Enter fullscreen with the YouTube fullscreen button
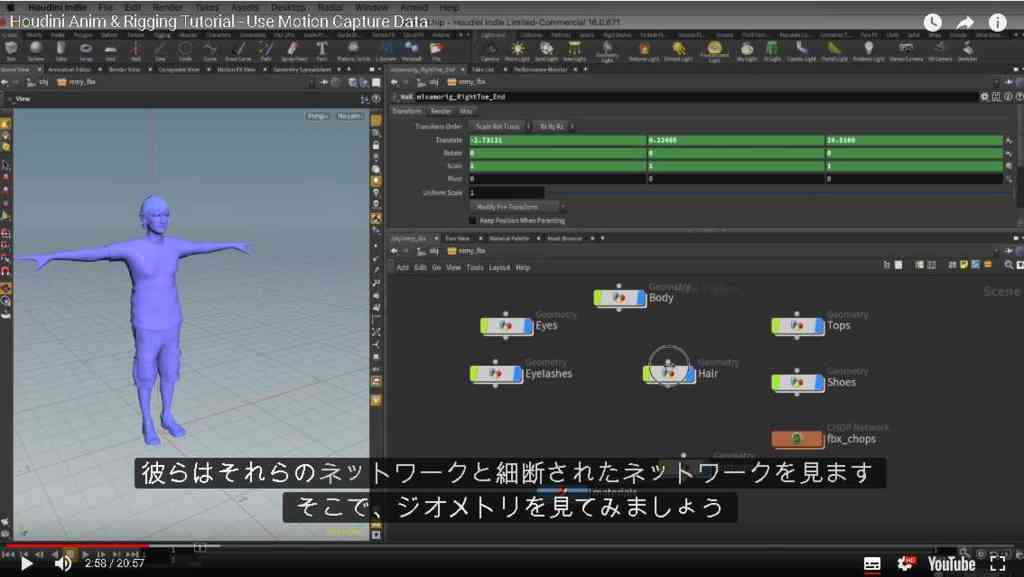This screenshot has width=1024, height=577. (997, 563)
